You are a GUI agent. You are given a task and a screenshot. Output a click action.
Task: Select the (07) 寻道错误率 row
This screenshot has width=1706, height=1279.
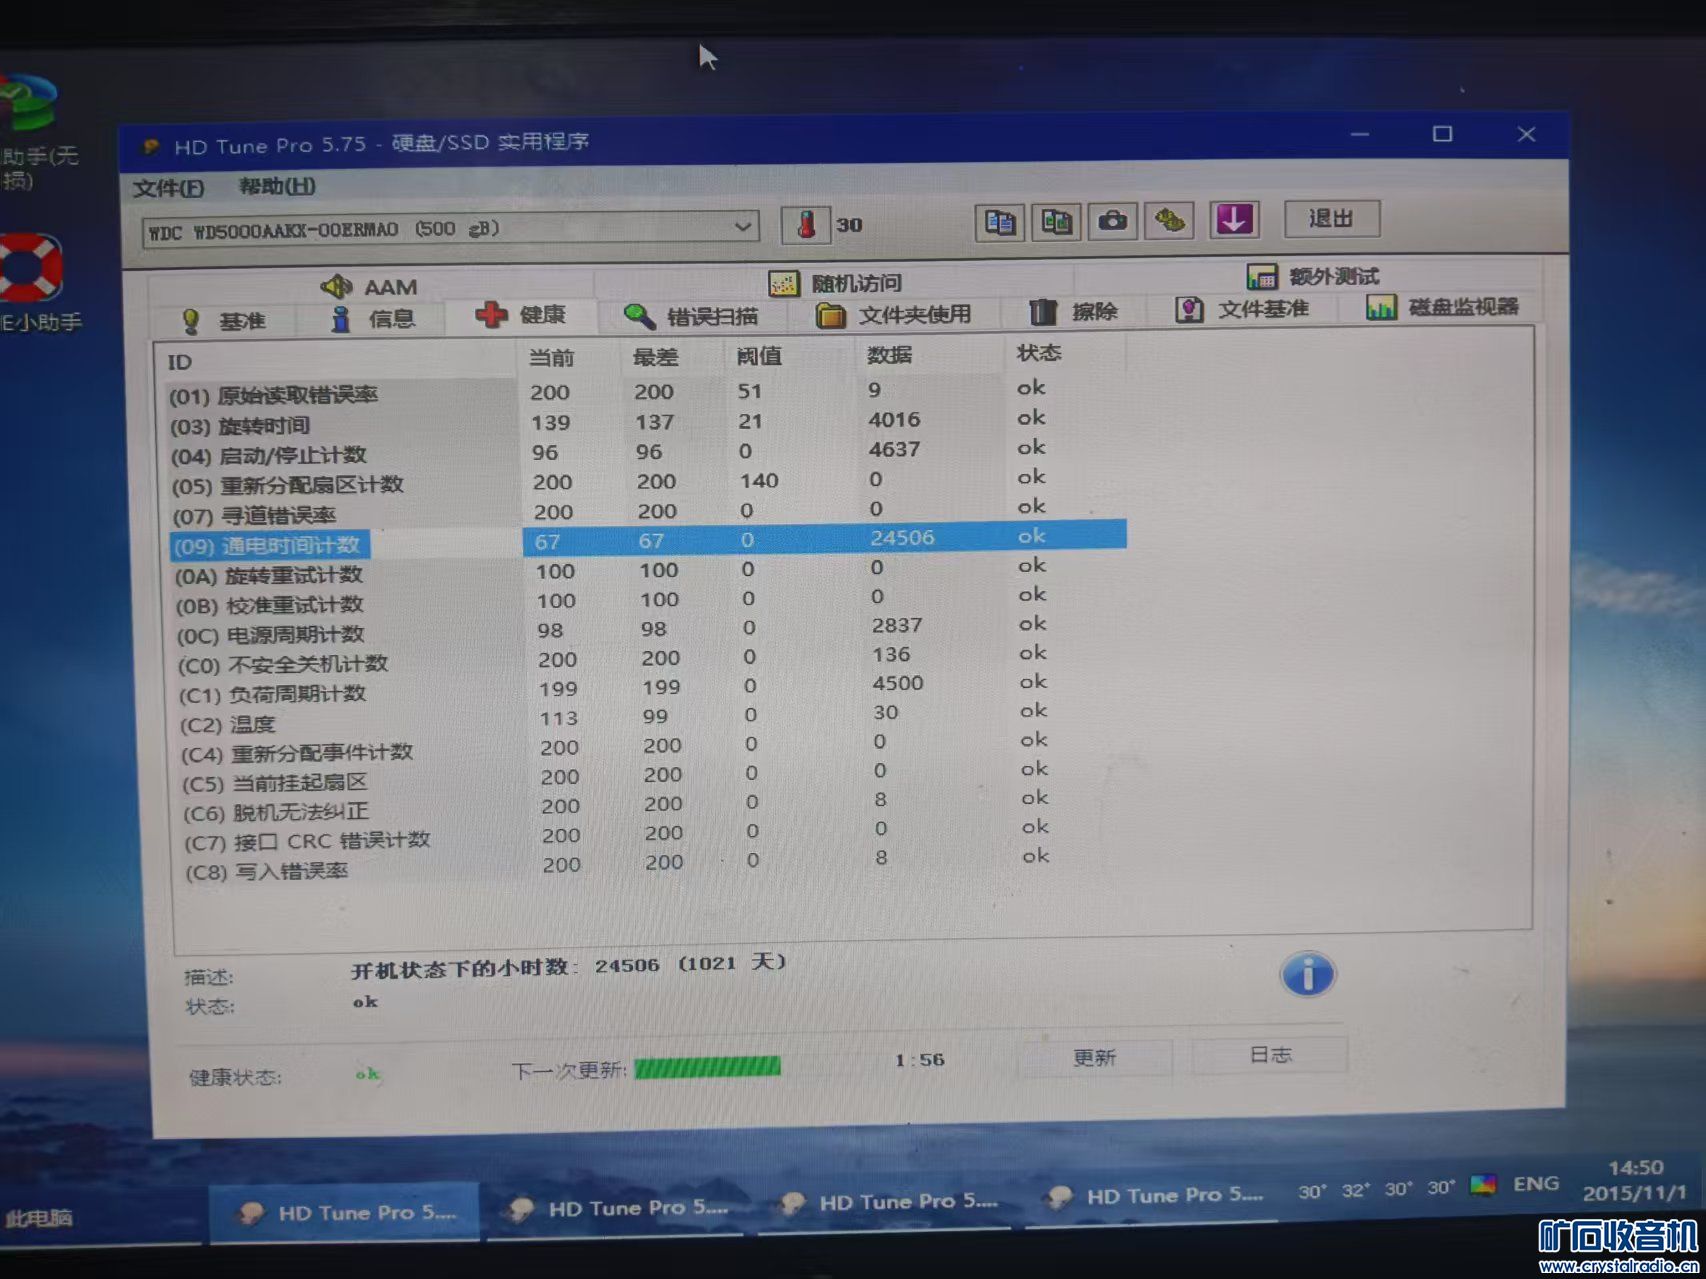tap(647, 511)
